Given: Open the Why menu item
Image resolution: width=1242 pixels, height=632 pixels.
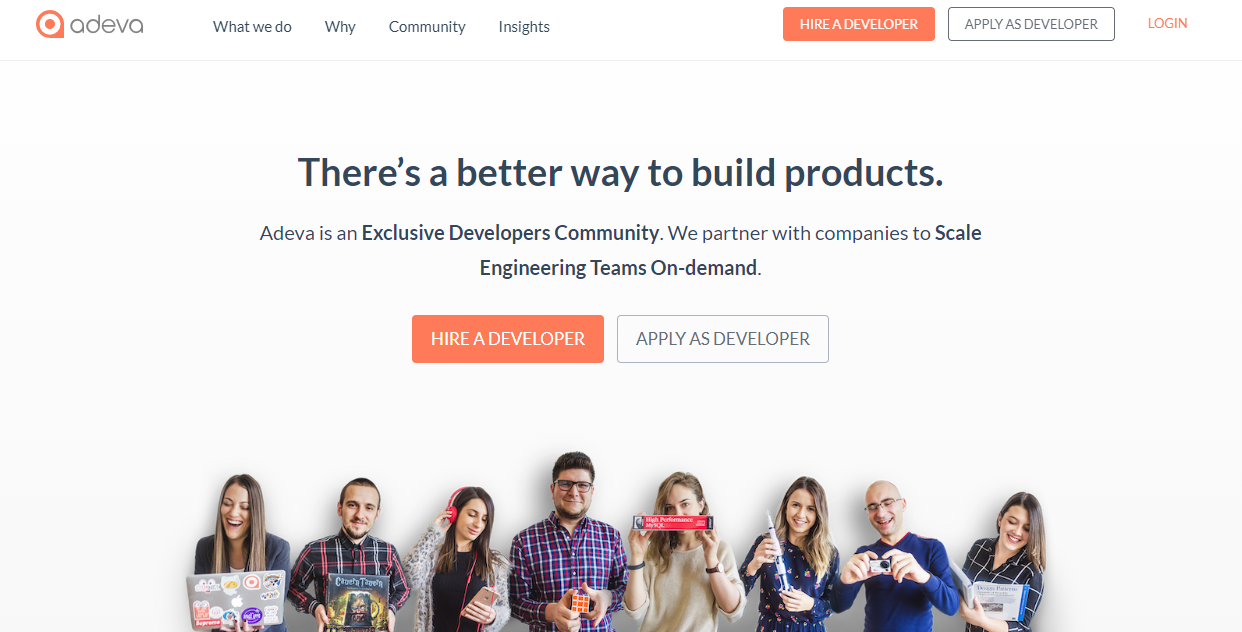Looking at the screenshot, I should 340,27.
